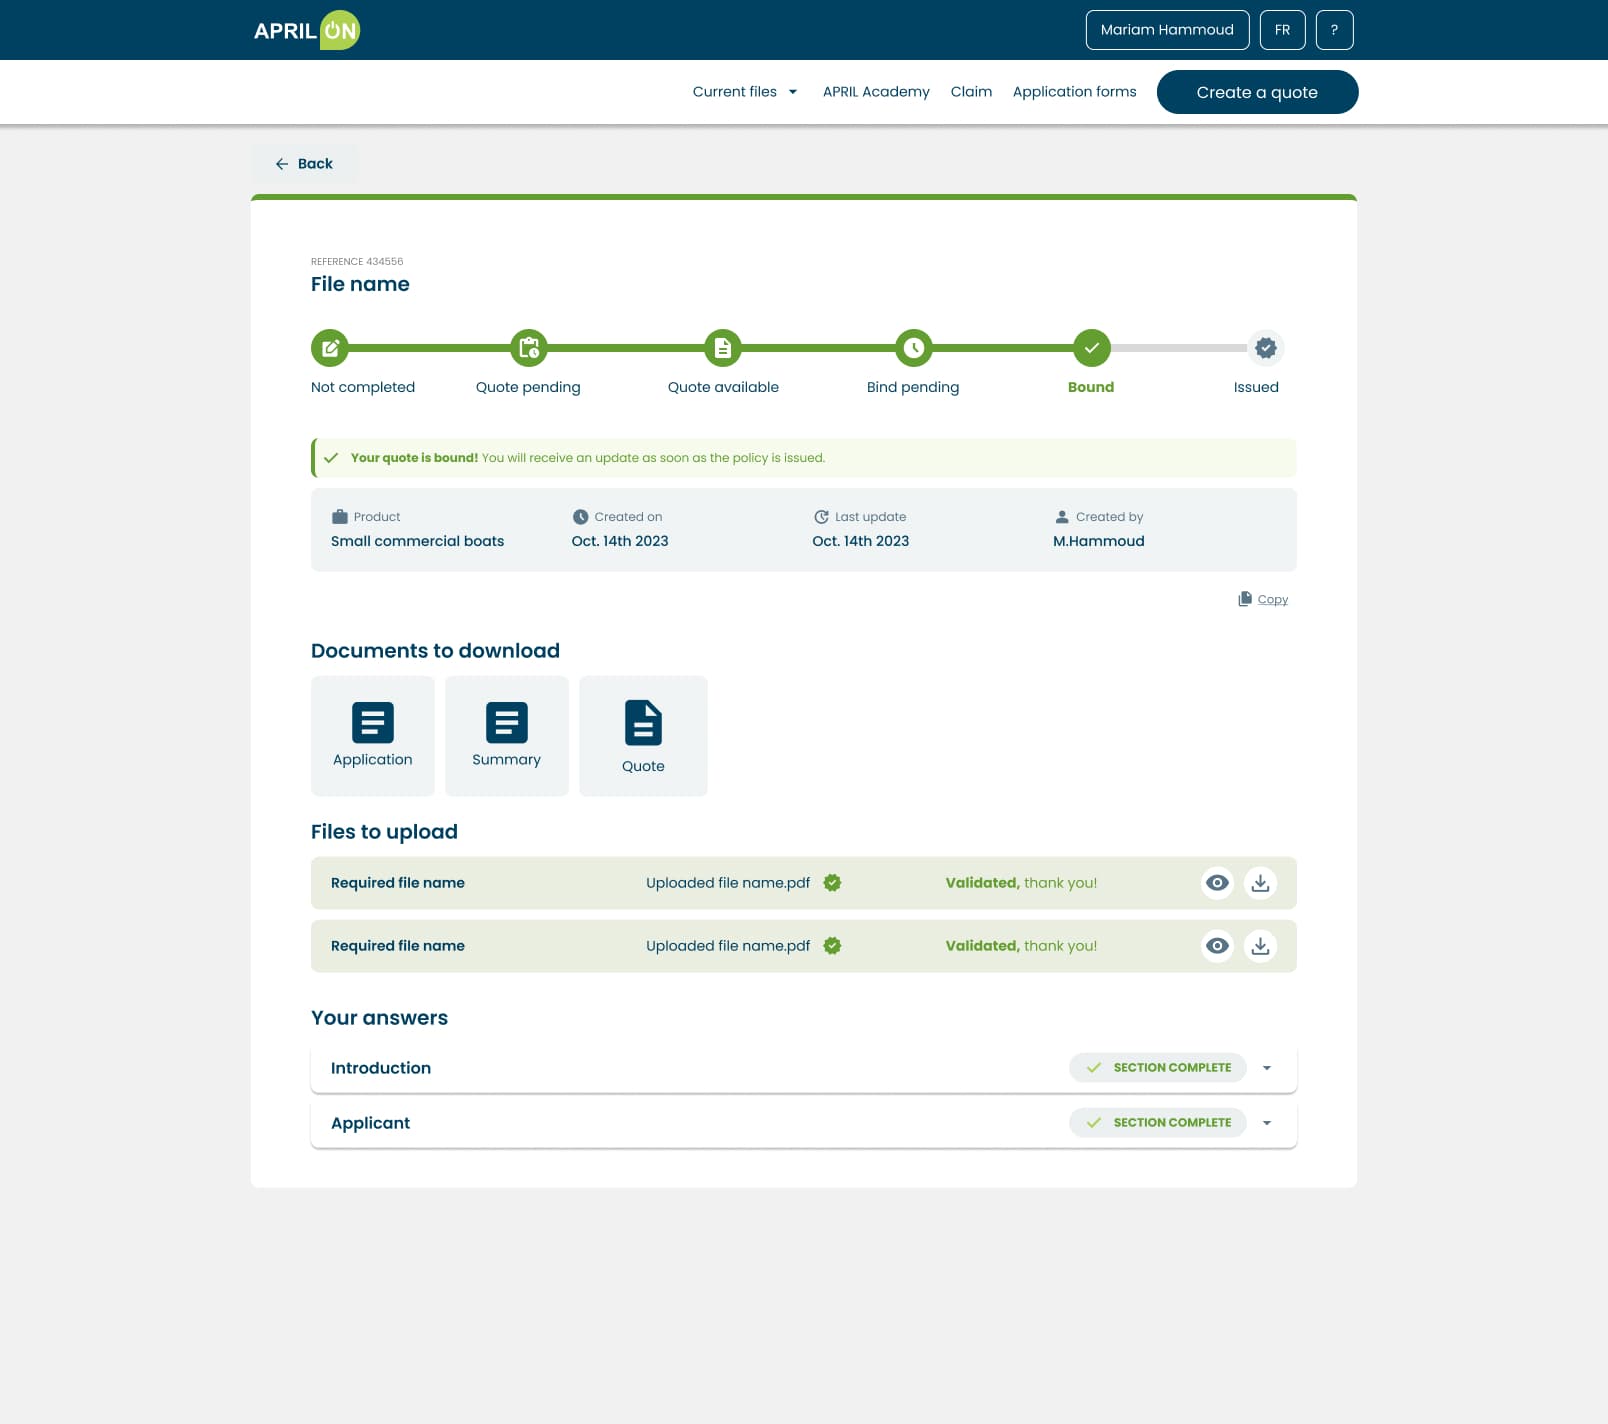
Task: Expand the Applicant answers section
Action: 1266,1123
